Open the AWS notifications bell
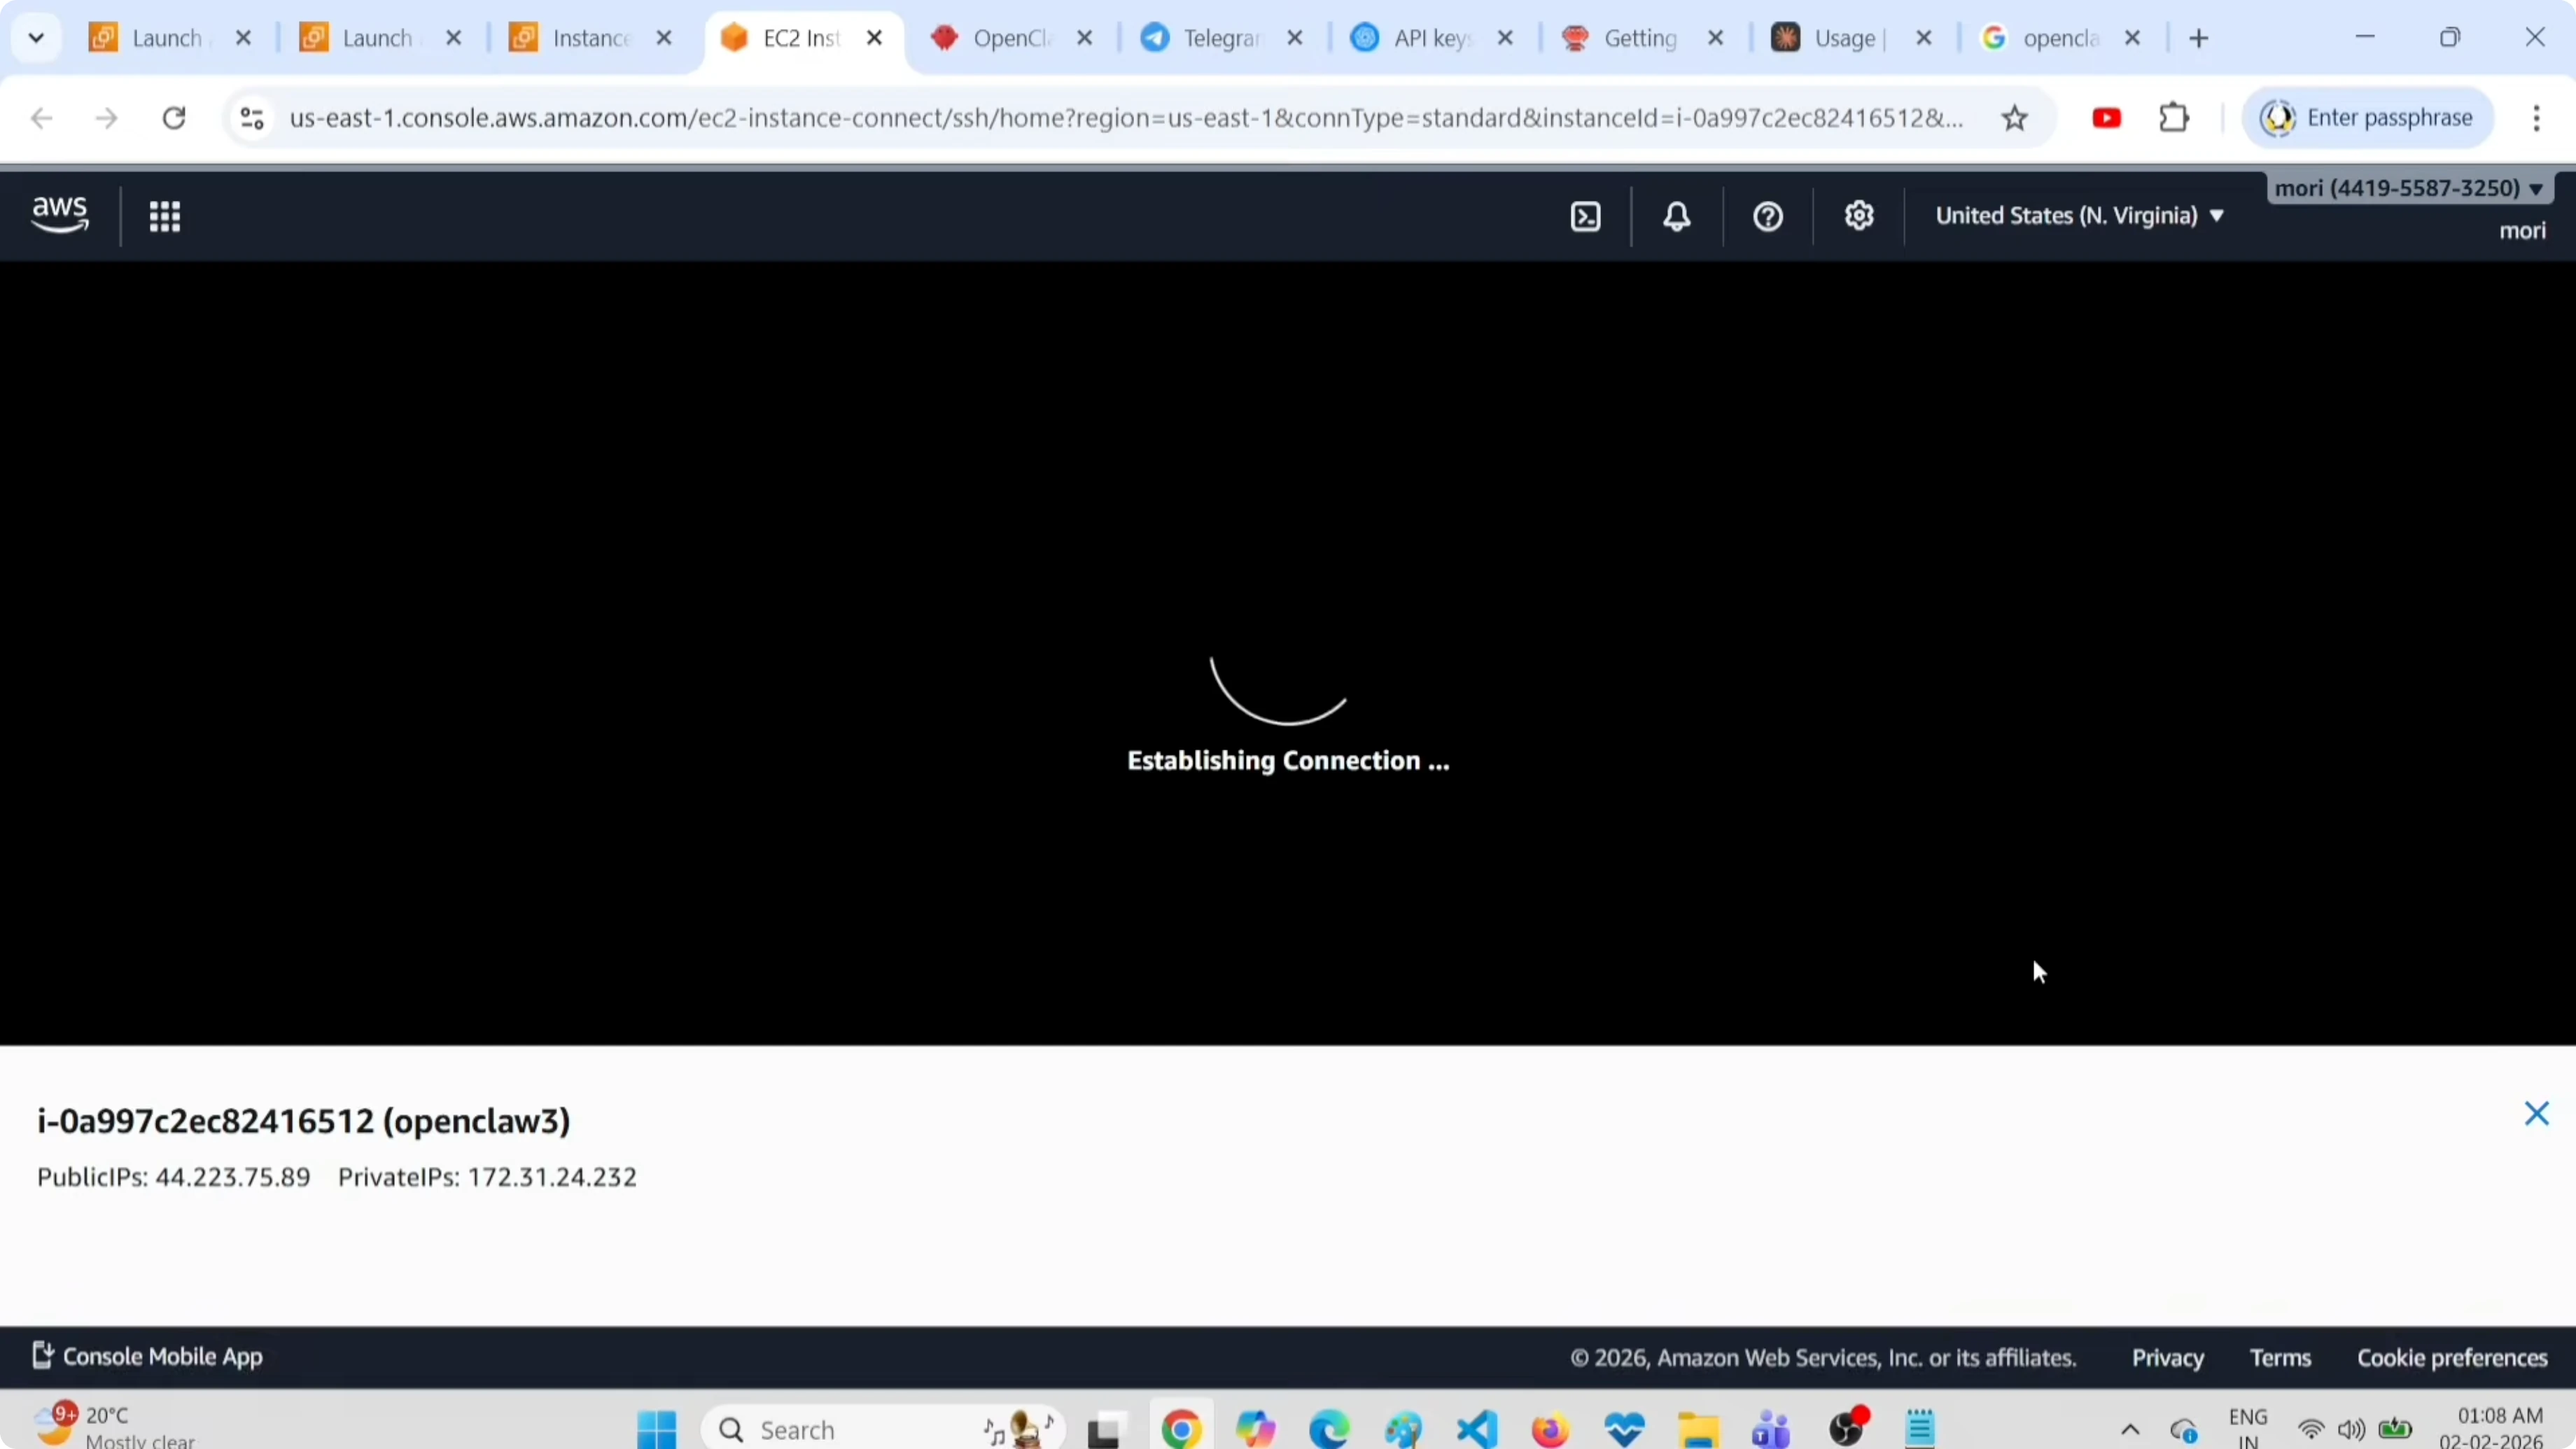This screenshot has height=1449, width=2576. [1675, 216]
